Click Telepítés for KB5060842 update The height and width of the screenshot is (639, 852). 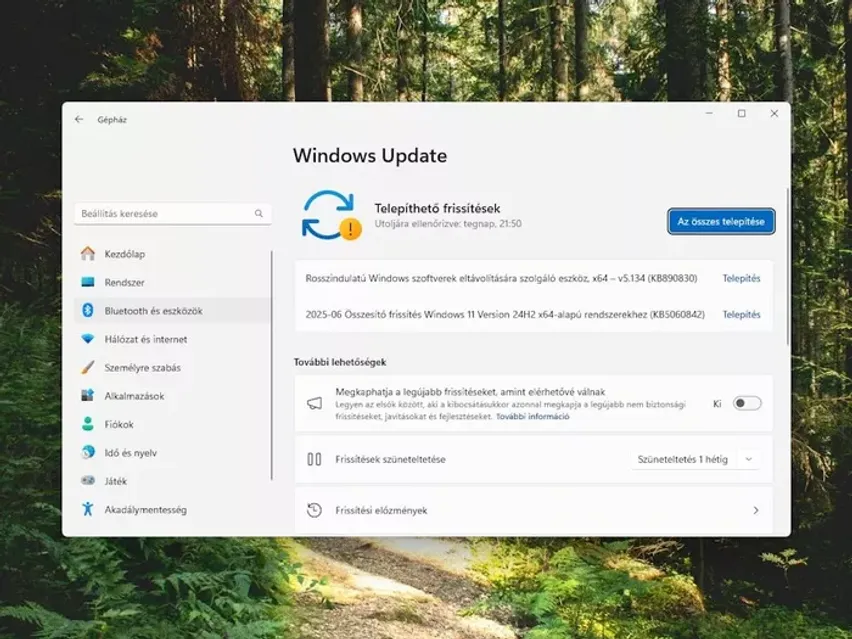click(x=741, y=314)
